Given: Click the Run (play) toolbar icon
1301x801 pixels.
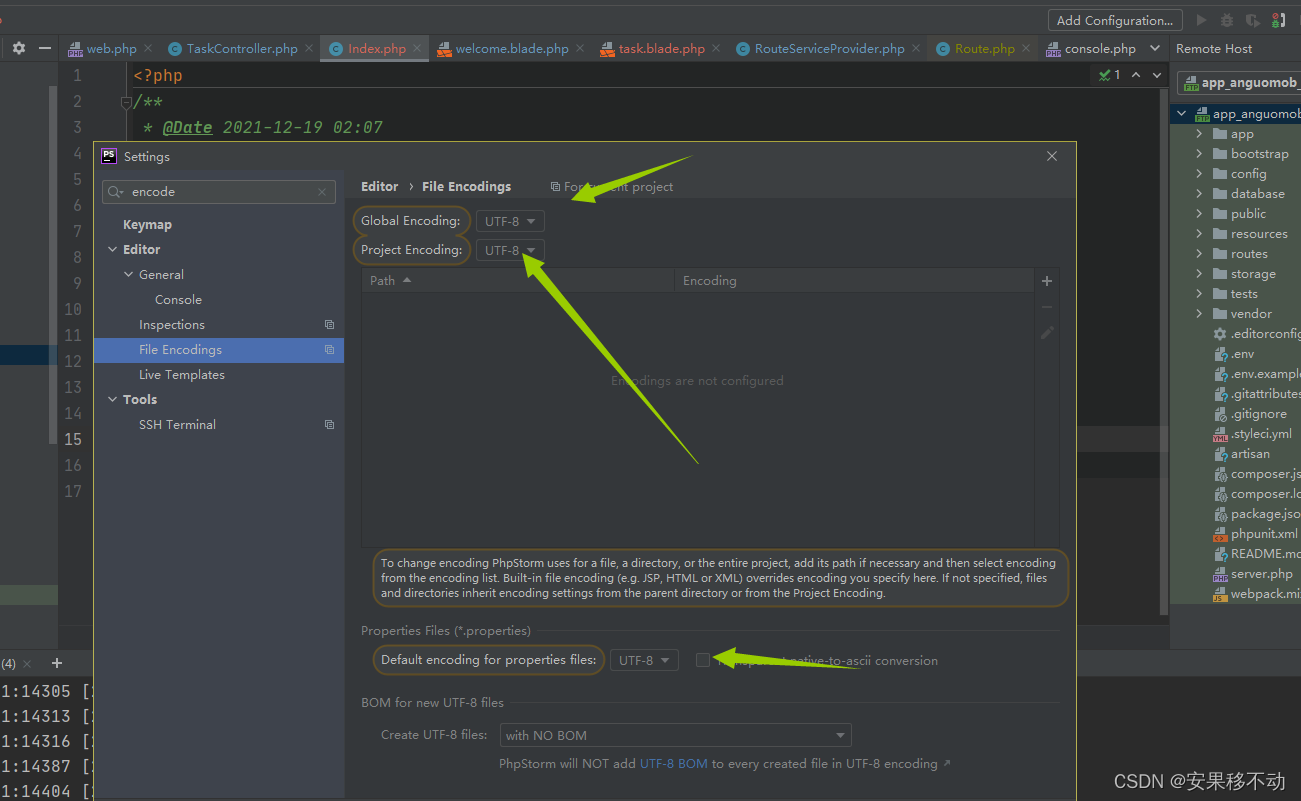Looking at the screenshot, I should click(x=1201, y=20).
